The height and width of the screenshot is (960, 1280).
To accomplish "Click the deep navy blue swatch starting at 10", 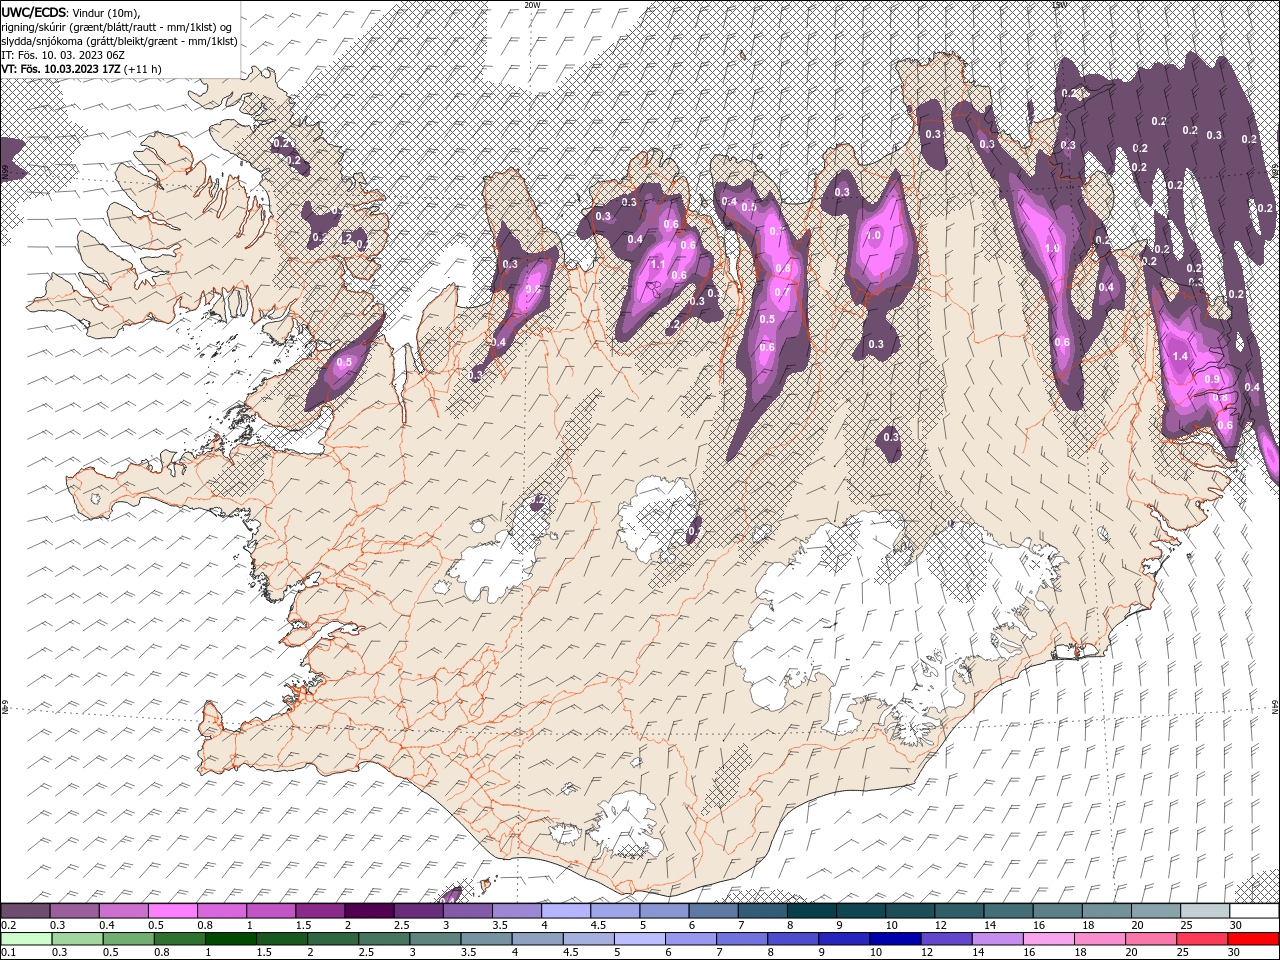I will (895, 939).
